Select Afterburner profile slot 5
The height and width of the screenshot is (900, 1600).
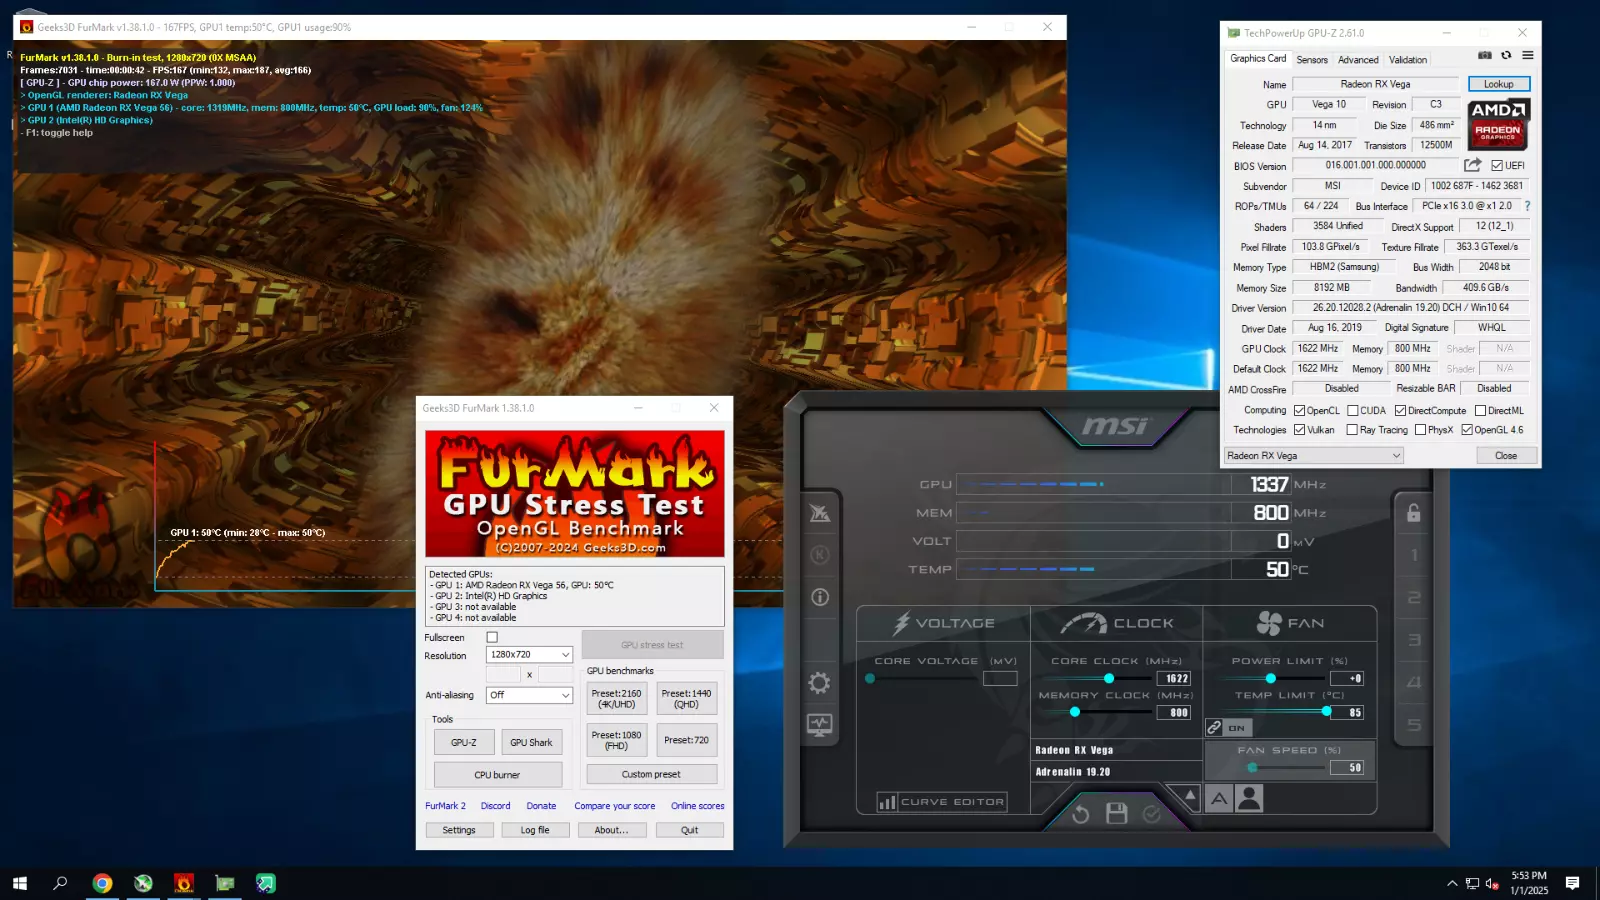point(1414,725)
